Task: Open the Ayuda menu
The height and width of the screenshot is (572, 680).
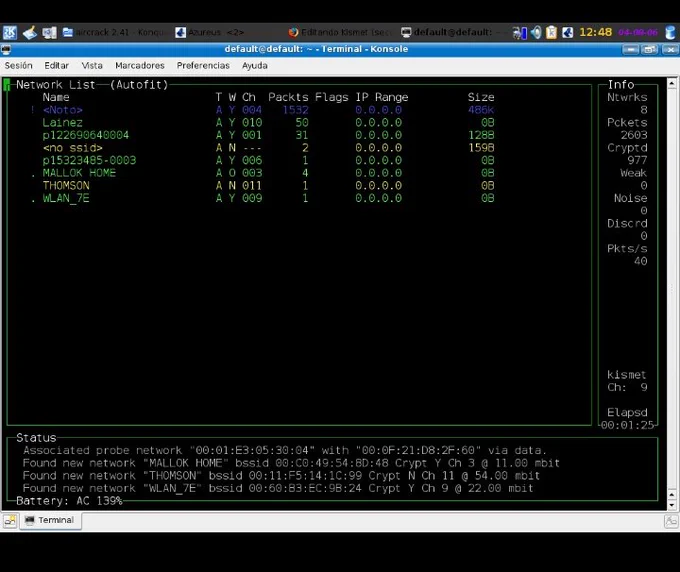Action: point(255,65)
